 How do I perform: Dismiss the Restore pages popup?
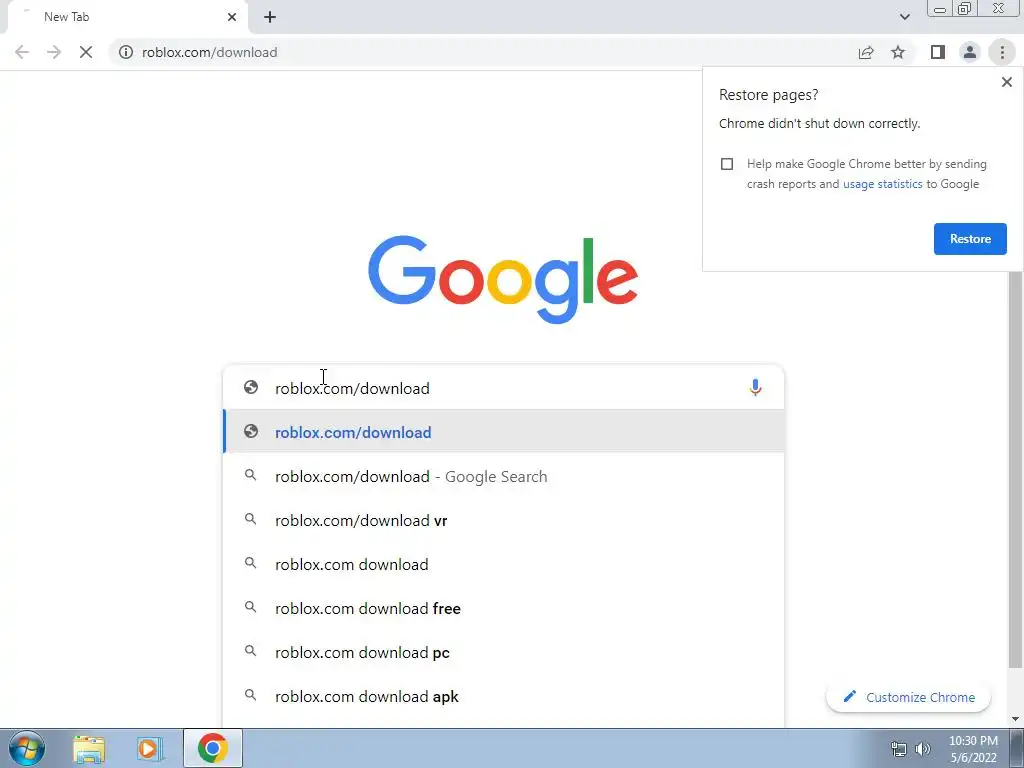tap(1006, 82)
